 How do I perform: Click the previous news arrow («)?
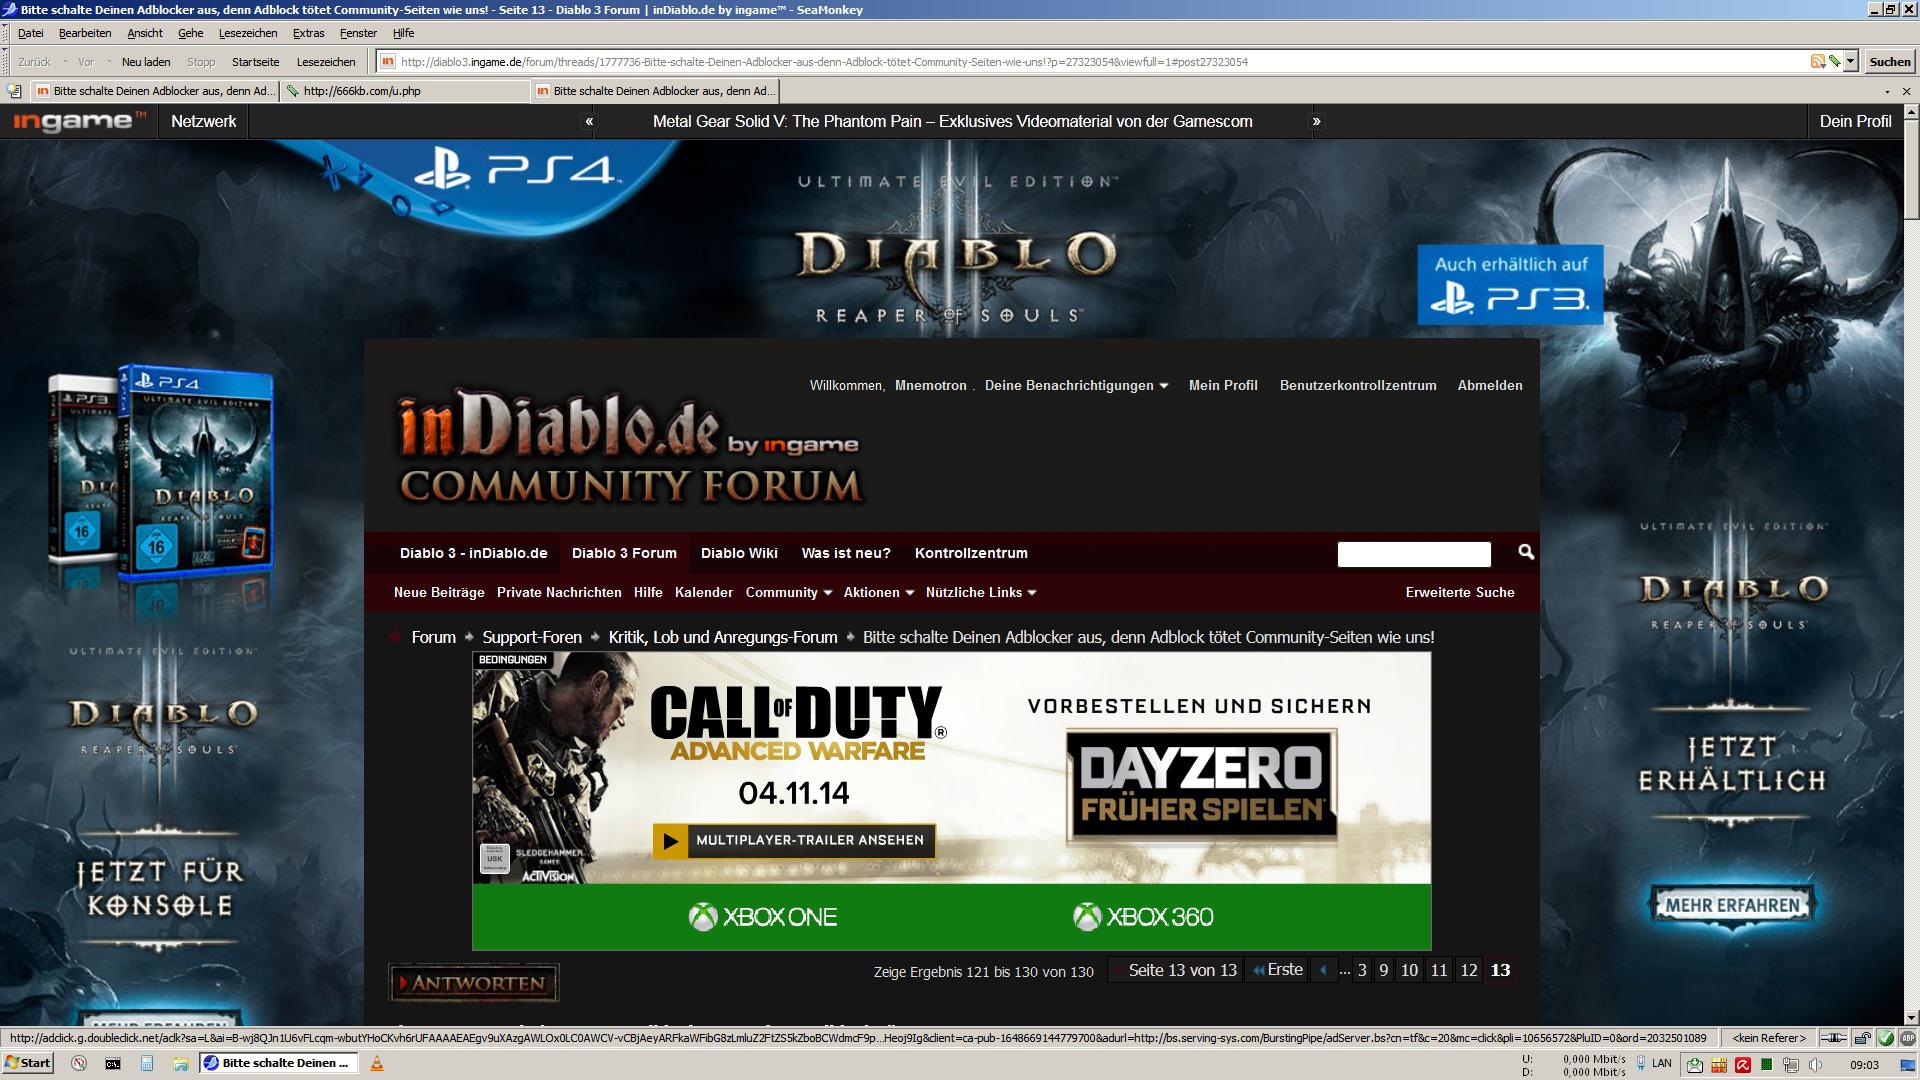589,121
